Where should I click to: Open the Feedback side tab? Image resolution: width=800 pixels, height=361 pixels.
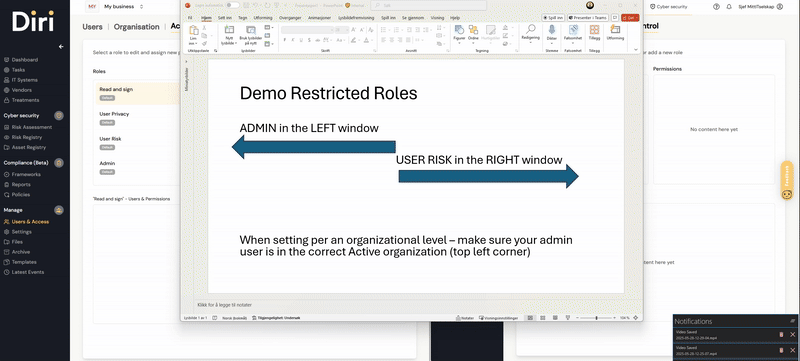tap(787, 180)
